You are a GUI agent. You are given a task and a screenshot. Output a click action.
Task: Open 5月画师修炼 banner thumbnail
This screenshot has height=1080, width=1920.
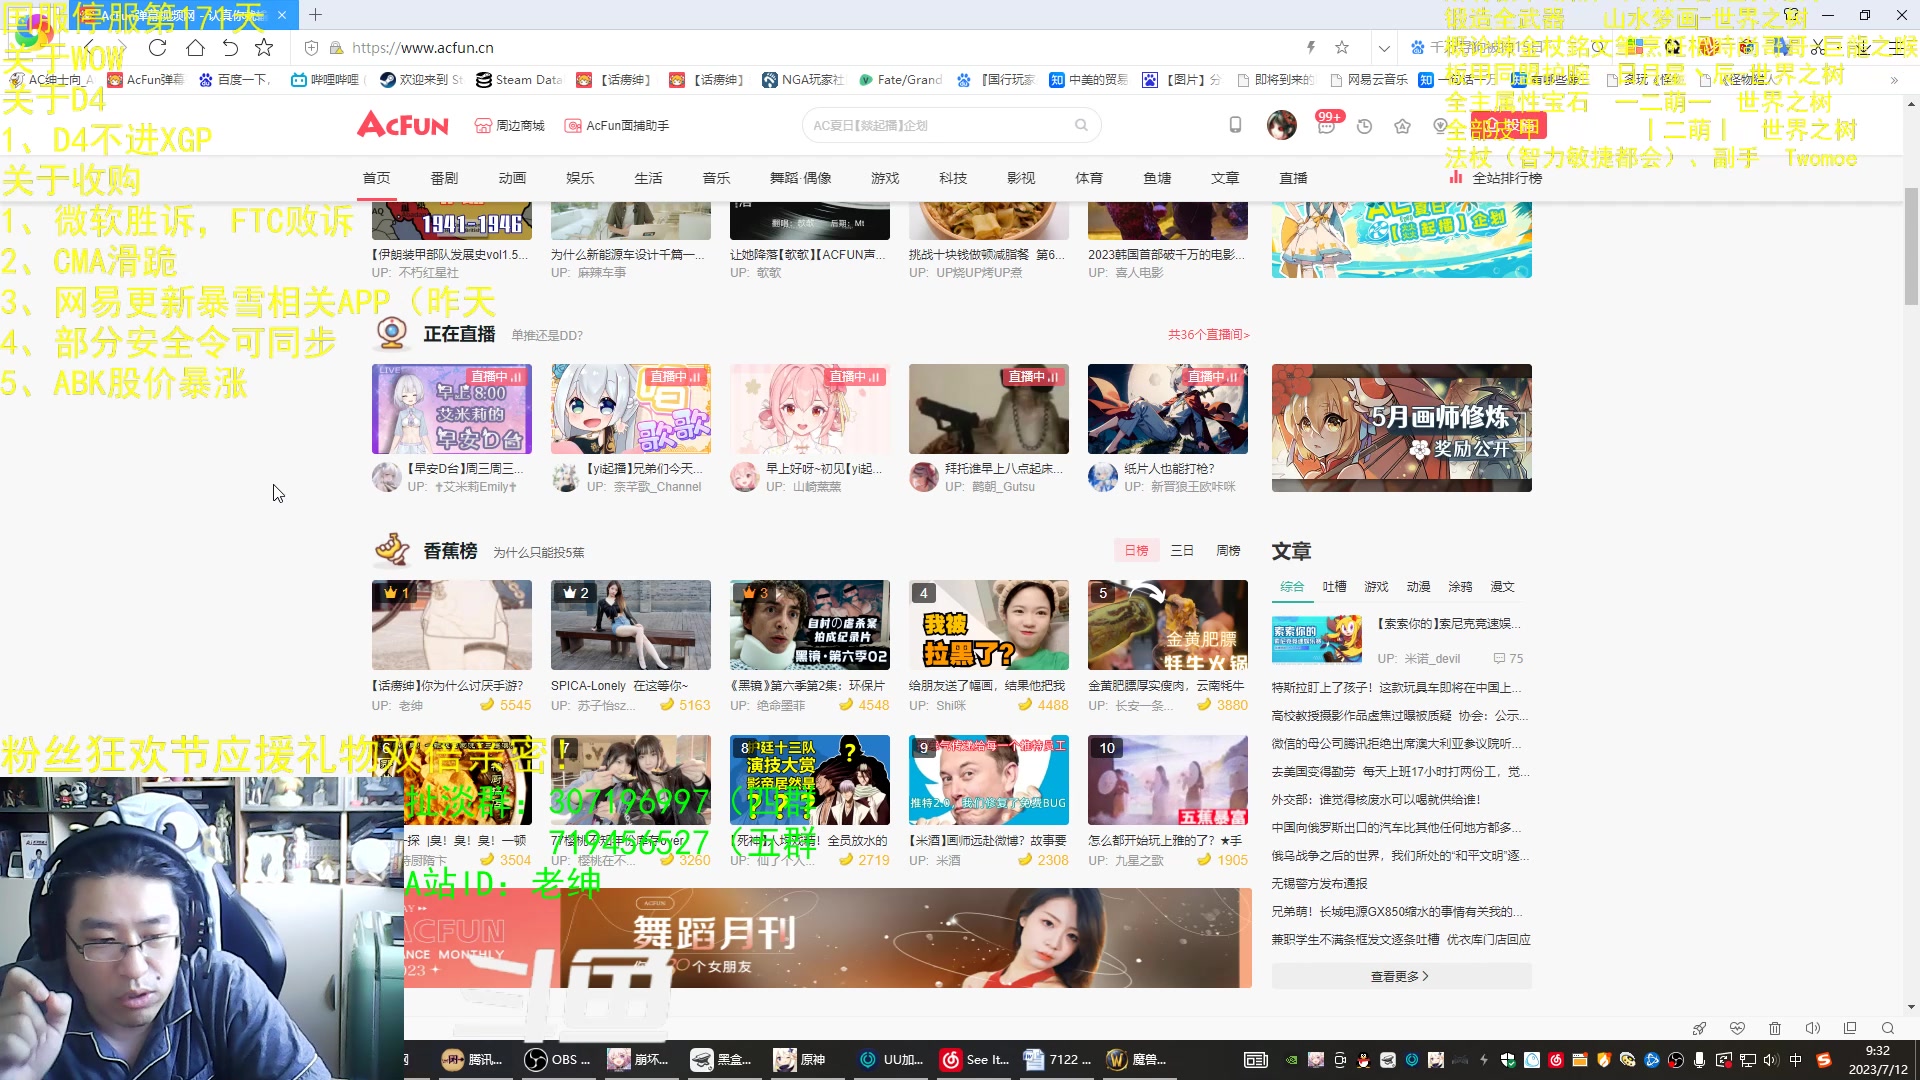coord(1401,428)
